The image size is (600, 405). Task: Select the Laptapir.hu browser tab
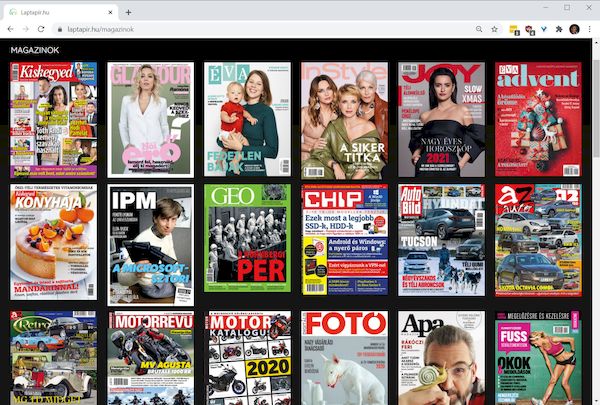pyautogui.click(x=59, y=12)
